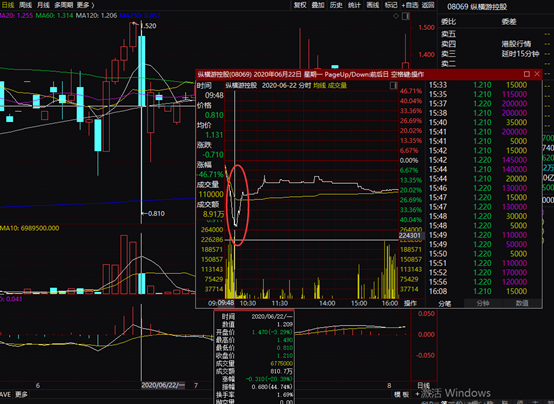Maximize the intraday popup window
Viewport: 554px width, 404px height.
pos(527,74)
